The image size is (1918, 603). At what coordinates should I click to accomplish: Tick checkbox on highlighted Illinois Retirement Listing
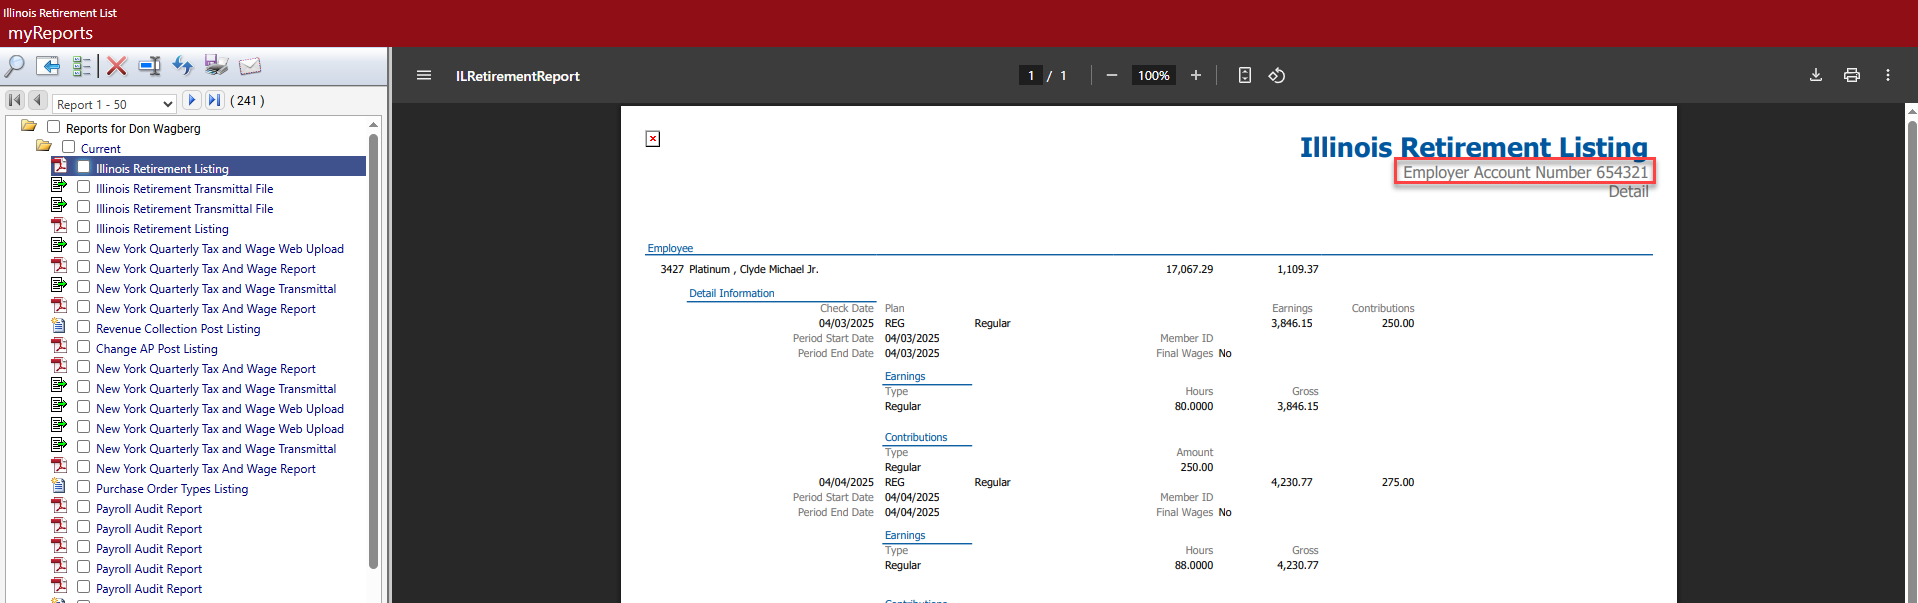point(84,167)
